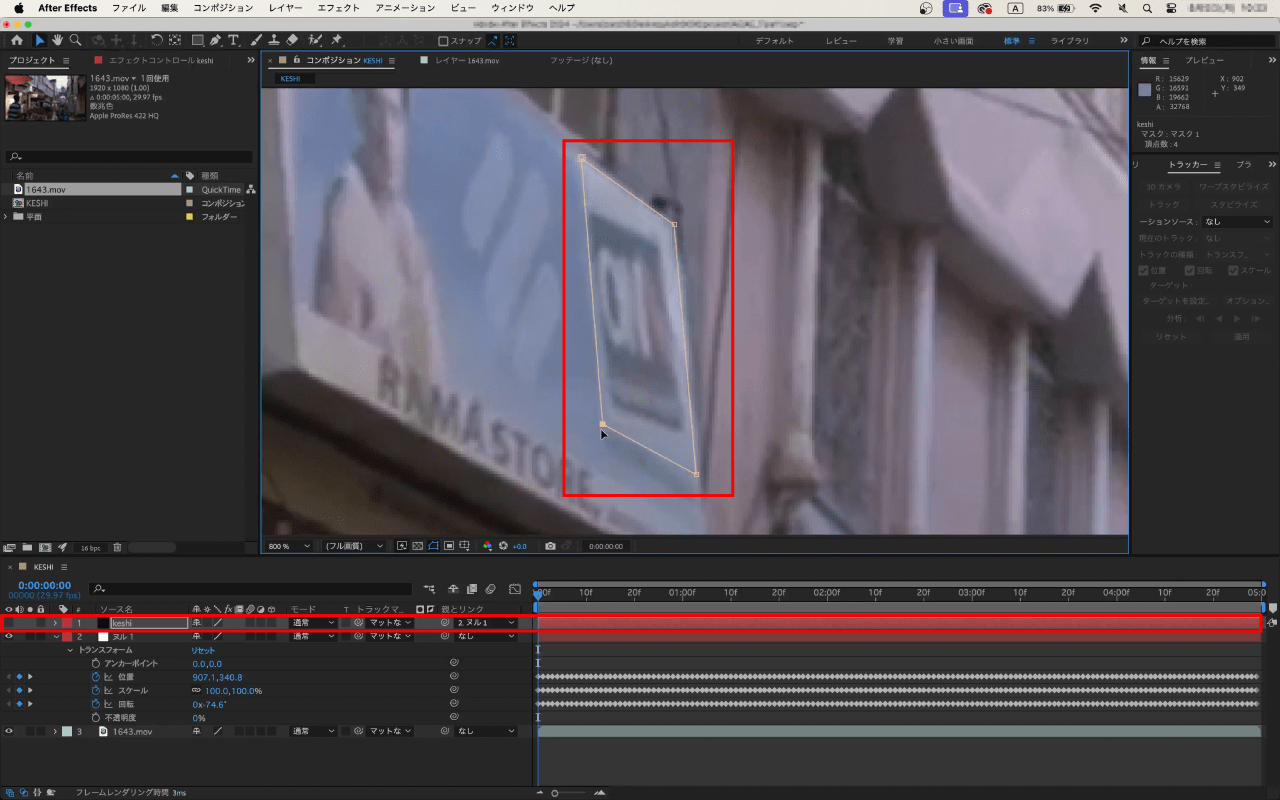Select the Pen tool

pyautogui.click(x=215, y=41)
